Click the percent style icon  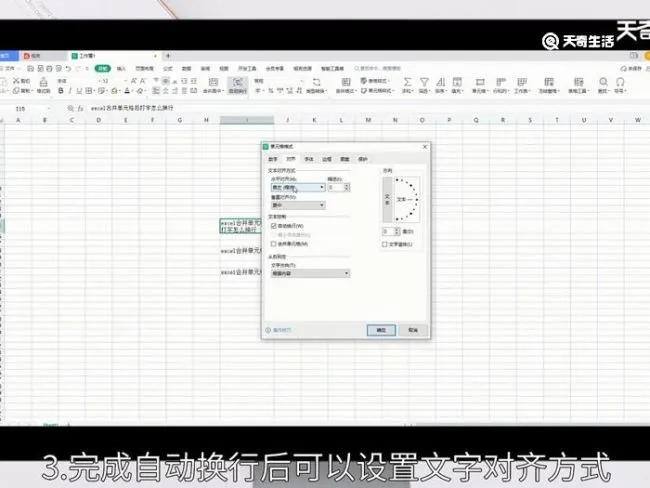pos(270,90)
